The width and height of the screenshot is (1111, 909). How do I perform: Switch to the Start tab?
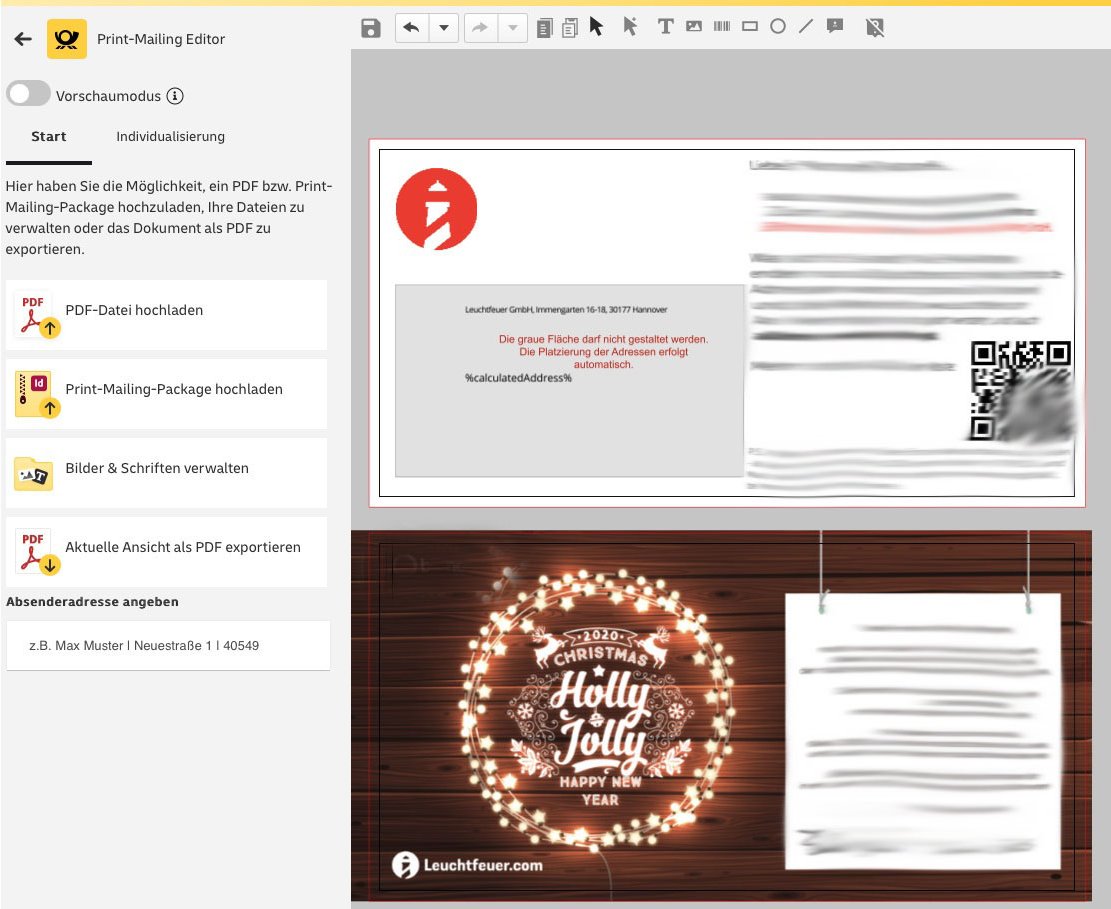[48, 137]
